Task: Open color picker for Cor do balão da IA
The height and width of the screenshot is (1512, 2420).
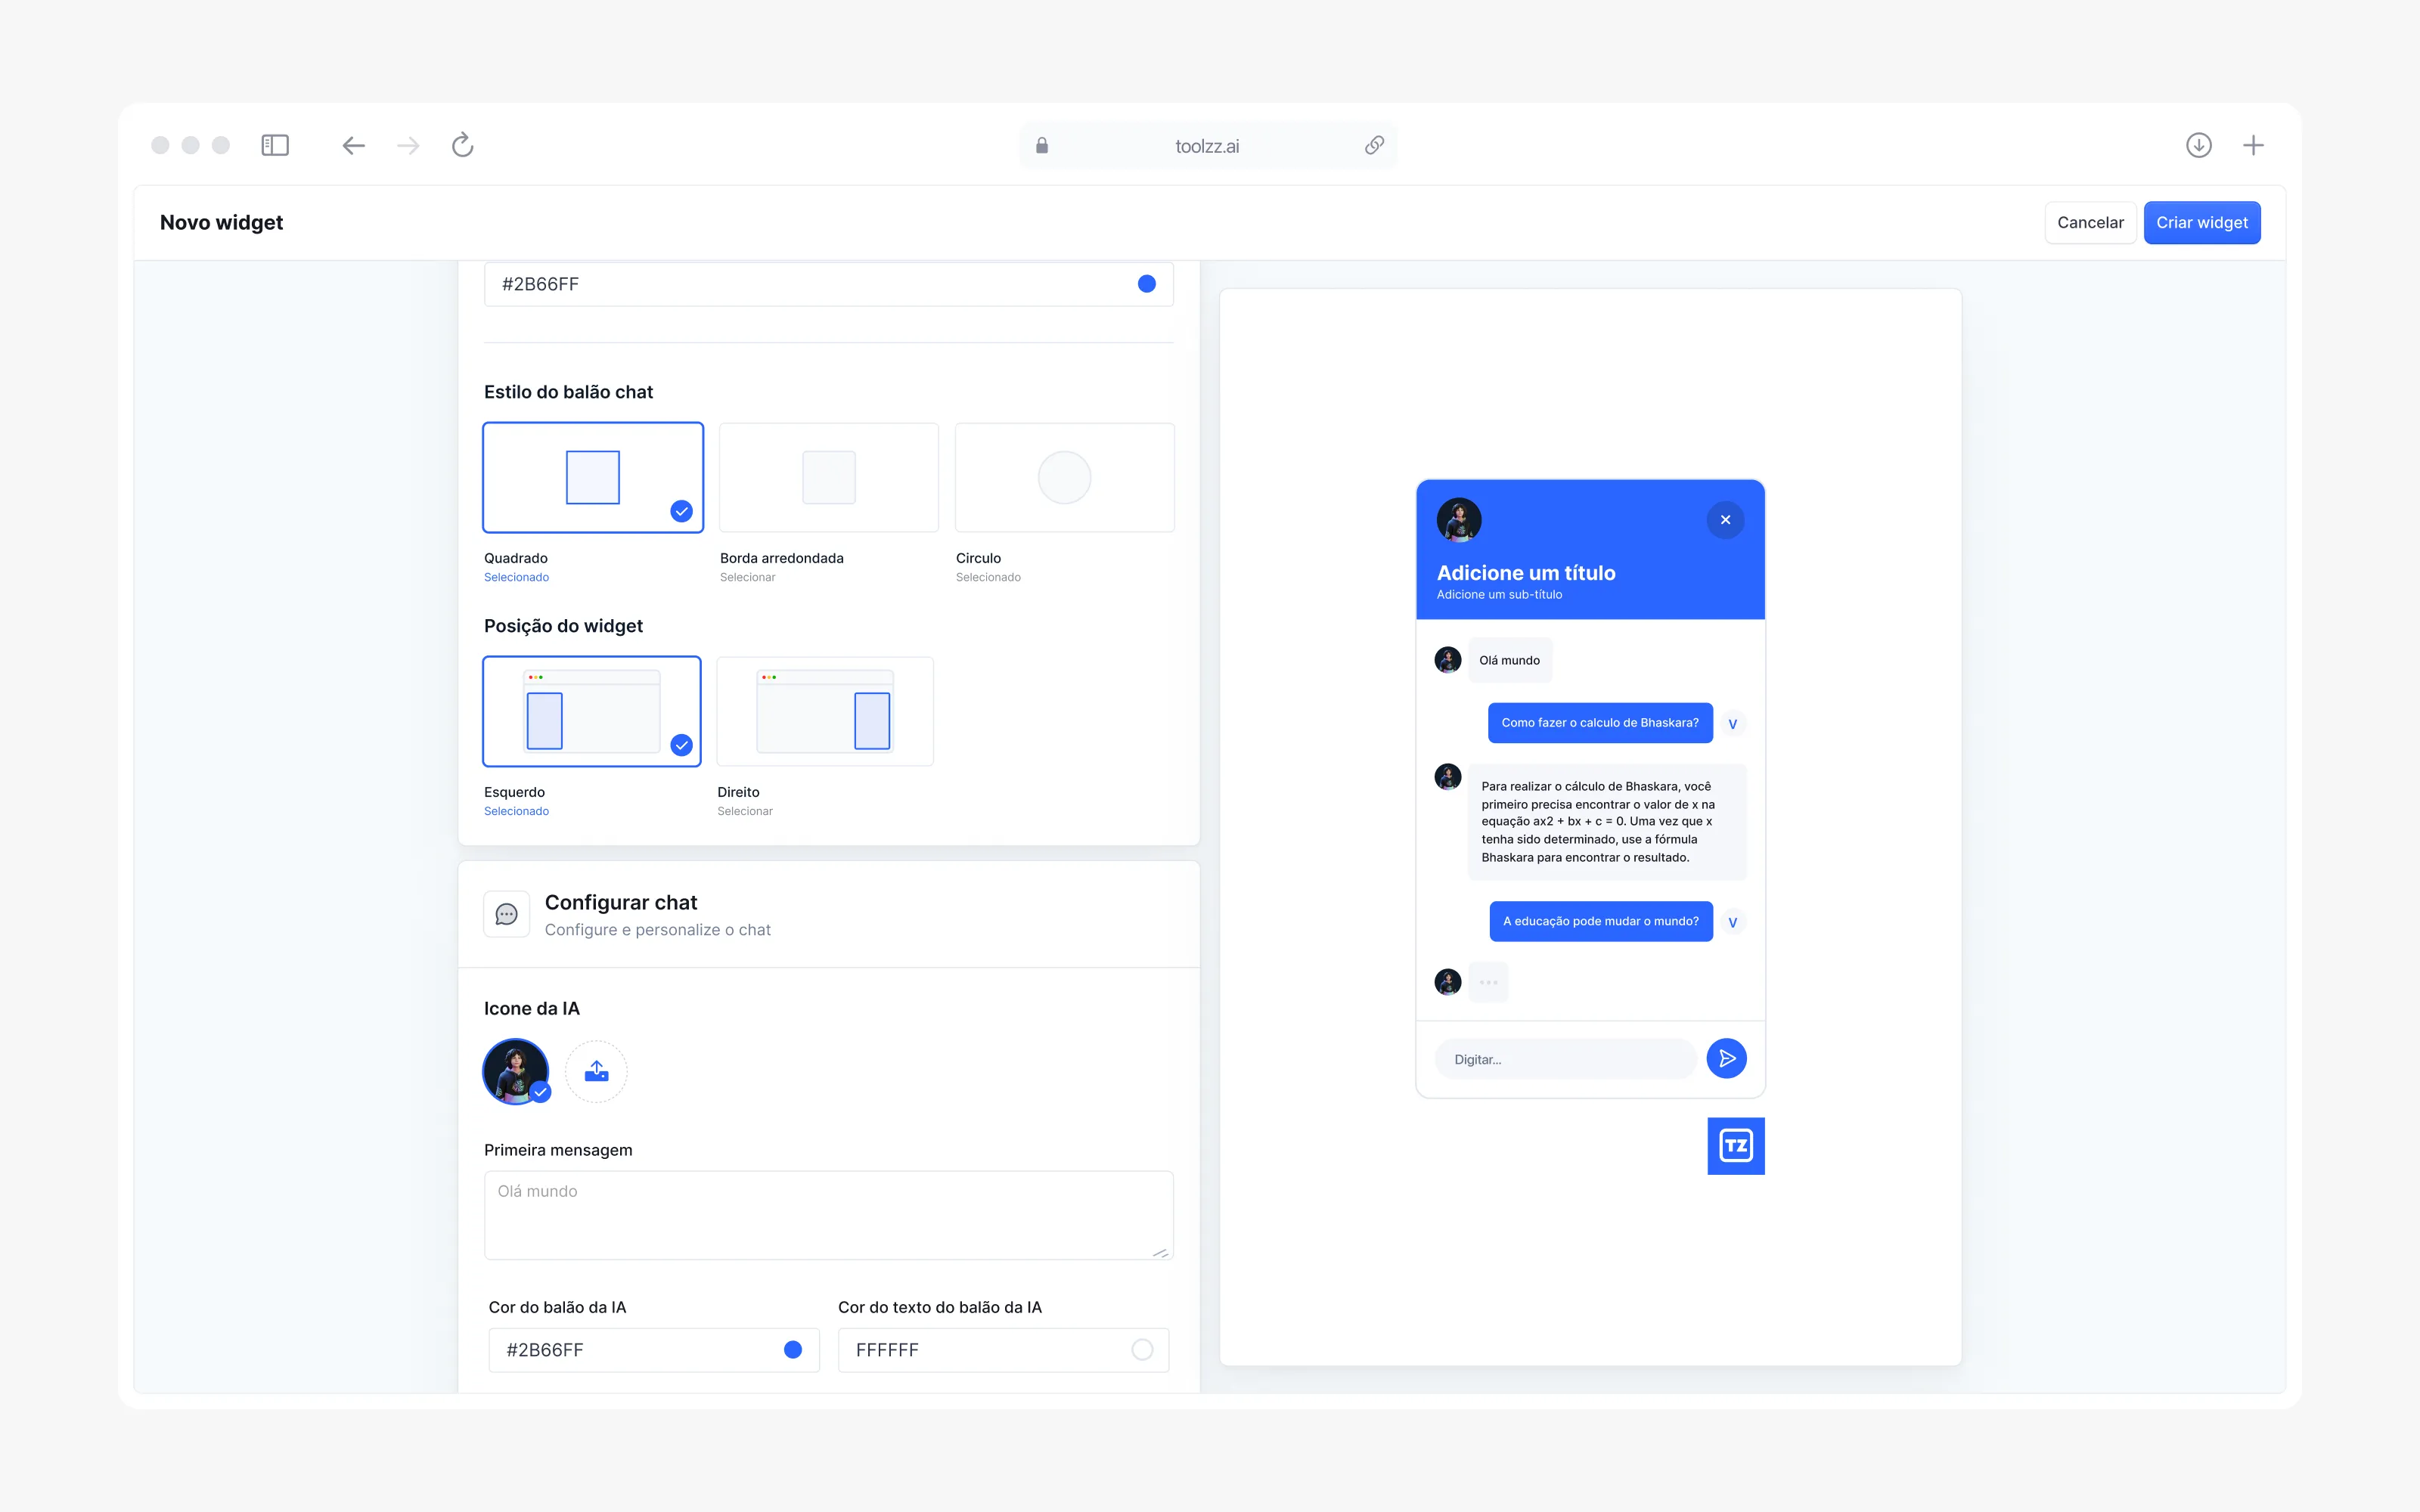Action: [x=792, y=1350]
